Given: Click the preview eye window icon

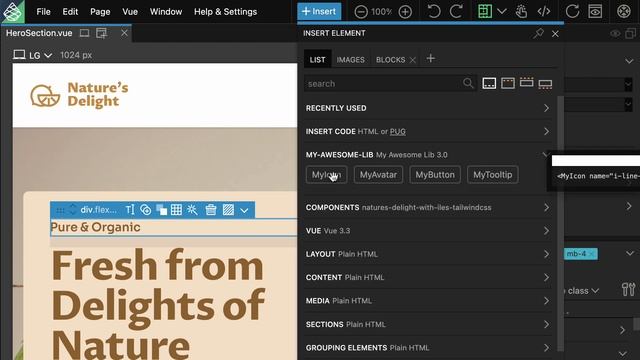Looking at the screenshot, I should coord(595,11).
